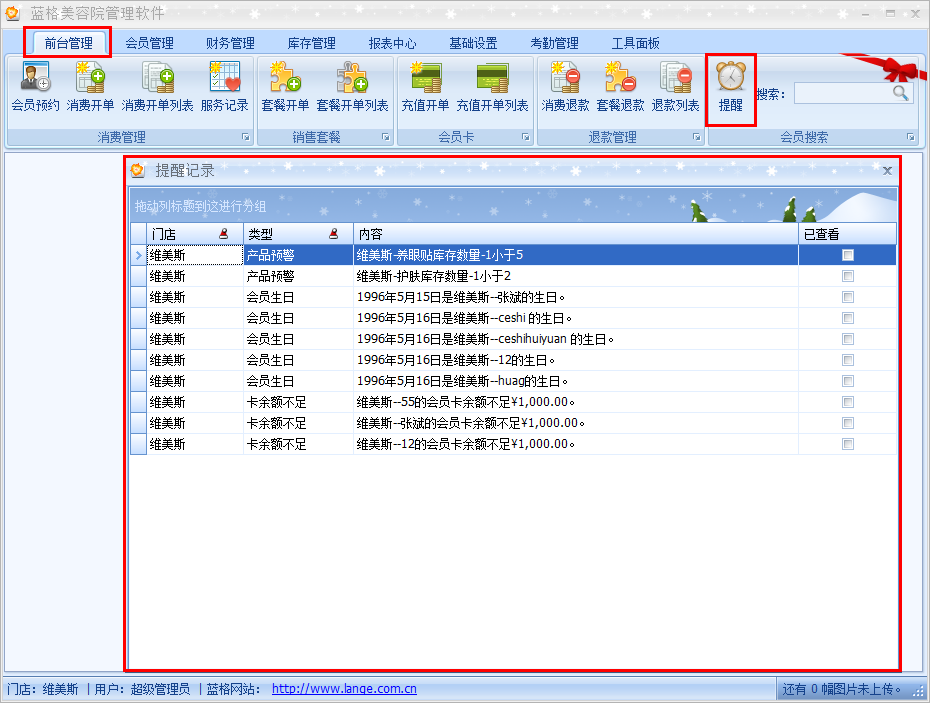
Task: Click the 拖动列标题到这进行分组 grouping area
Action: (513, 205)
